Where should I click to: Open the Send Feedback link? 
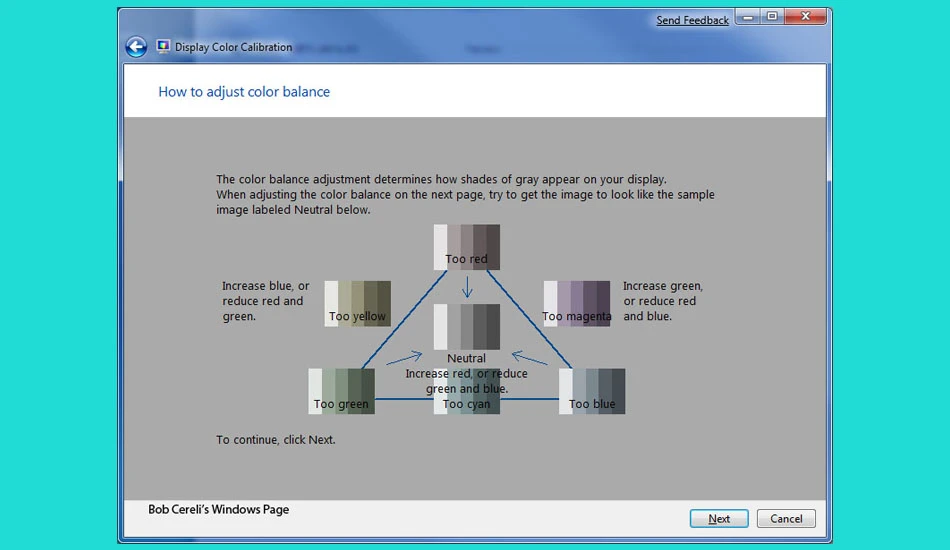point(693,20)
